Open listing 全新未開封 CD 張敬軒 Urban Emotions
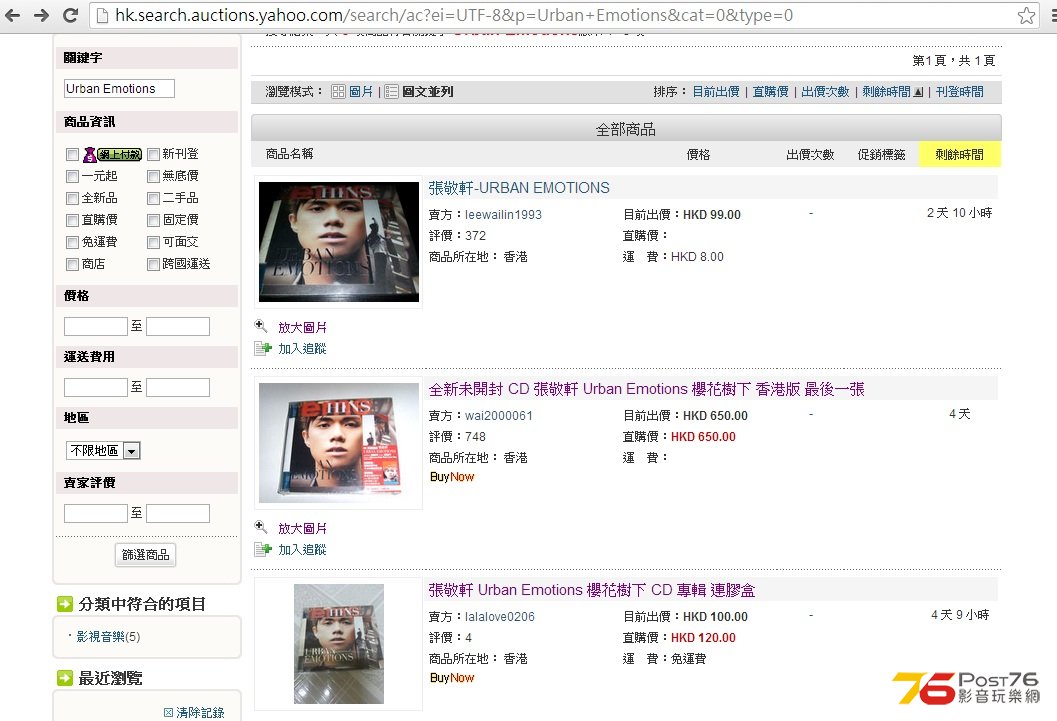1057x721 pixels. coord(646,389)
